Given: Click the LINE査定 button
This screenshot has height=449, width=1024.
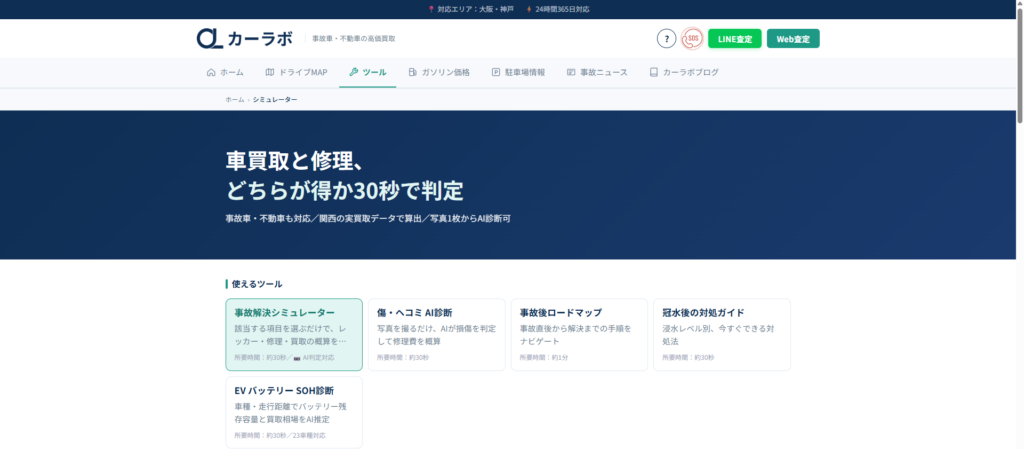Looking at the screenshot, I should coord(735,39).
